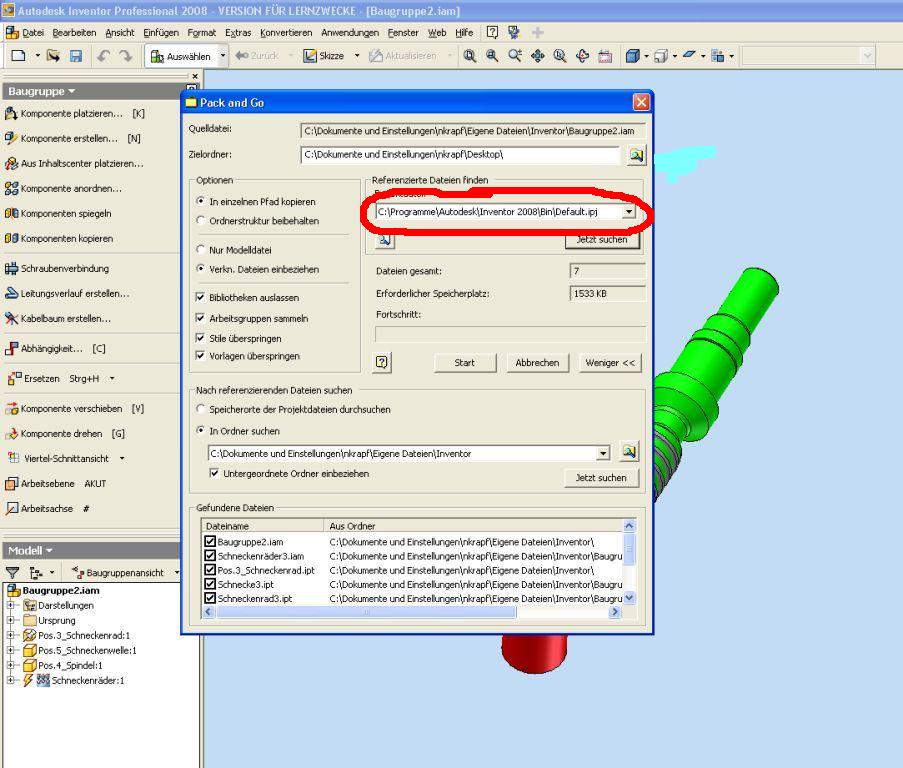903x768 pixels.
Task: Toggle Stile überspringen checkbox
Action: tap(200, 338)
